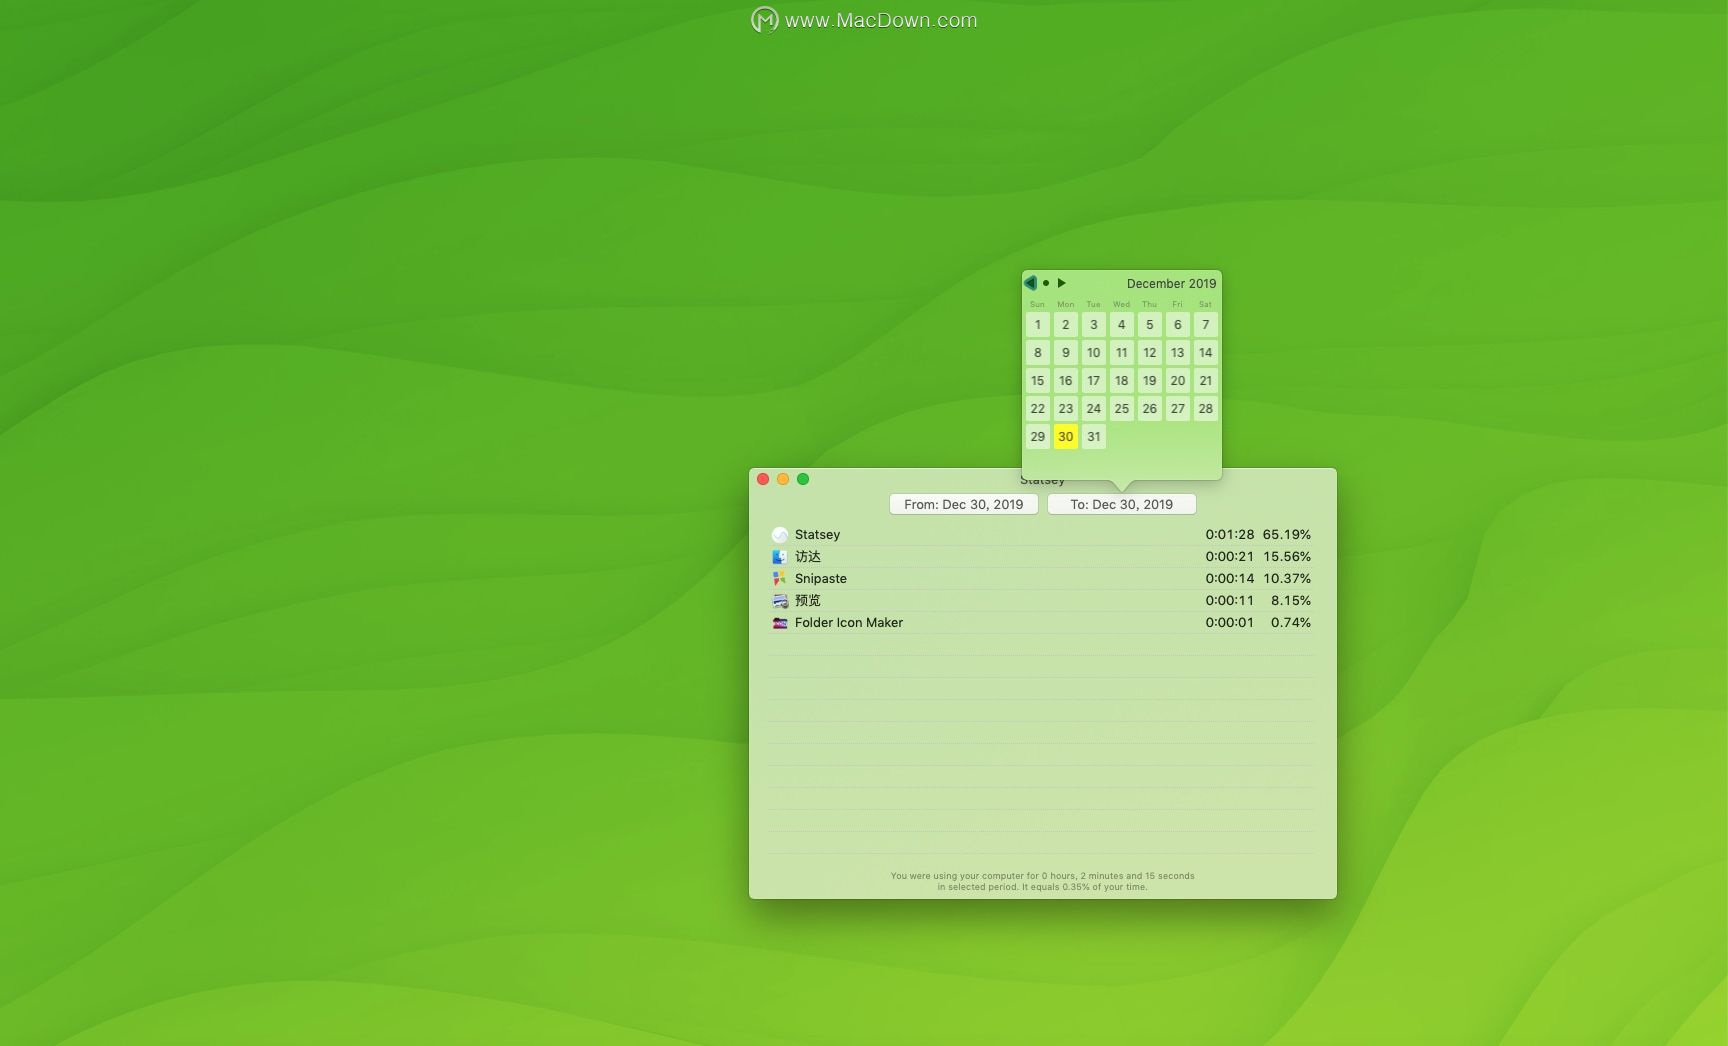Pick day 11 in the calendar
Image resolution: width=1728 pixels, height=1046 pixels.
1122,353
